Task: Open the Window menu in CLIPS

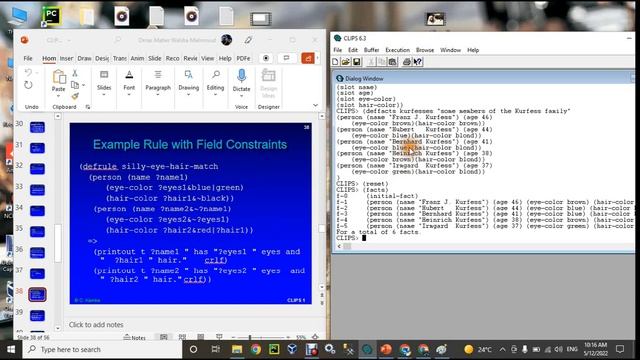Action: click(x=450, y=50)
